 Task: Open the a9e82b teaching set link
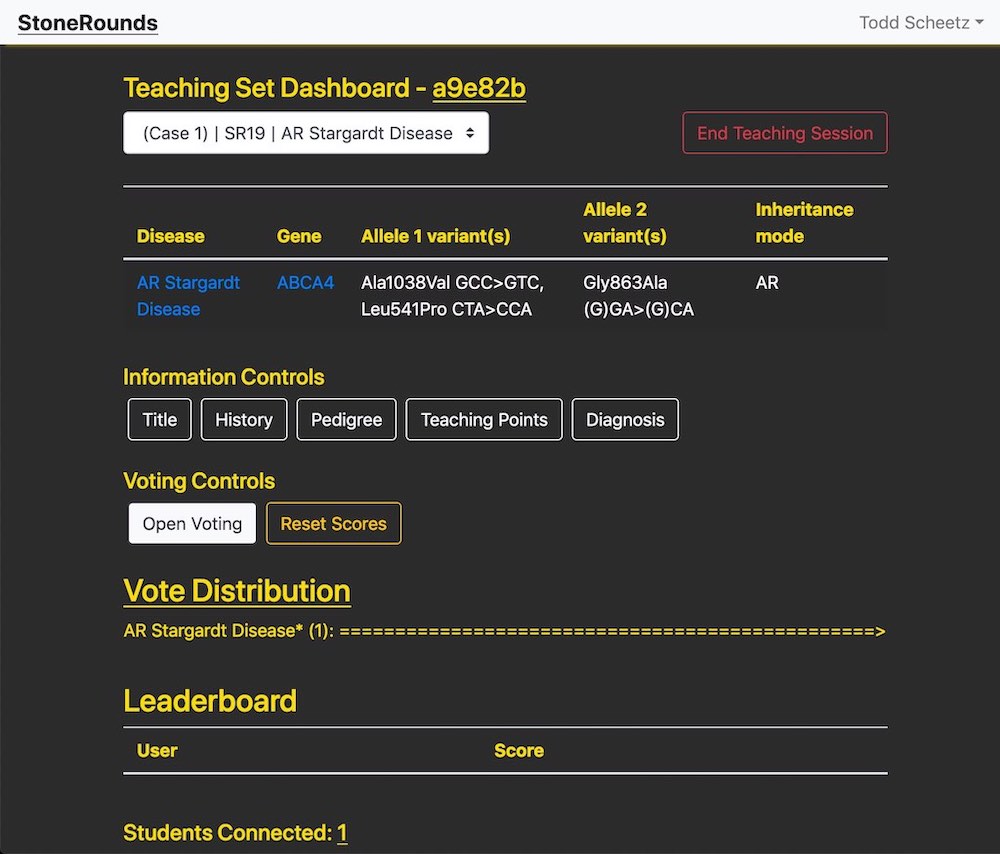point(479,88)
